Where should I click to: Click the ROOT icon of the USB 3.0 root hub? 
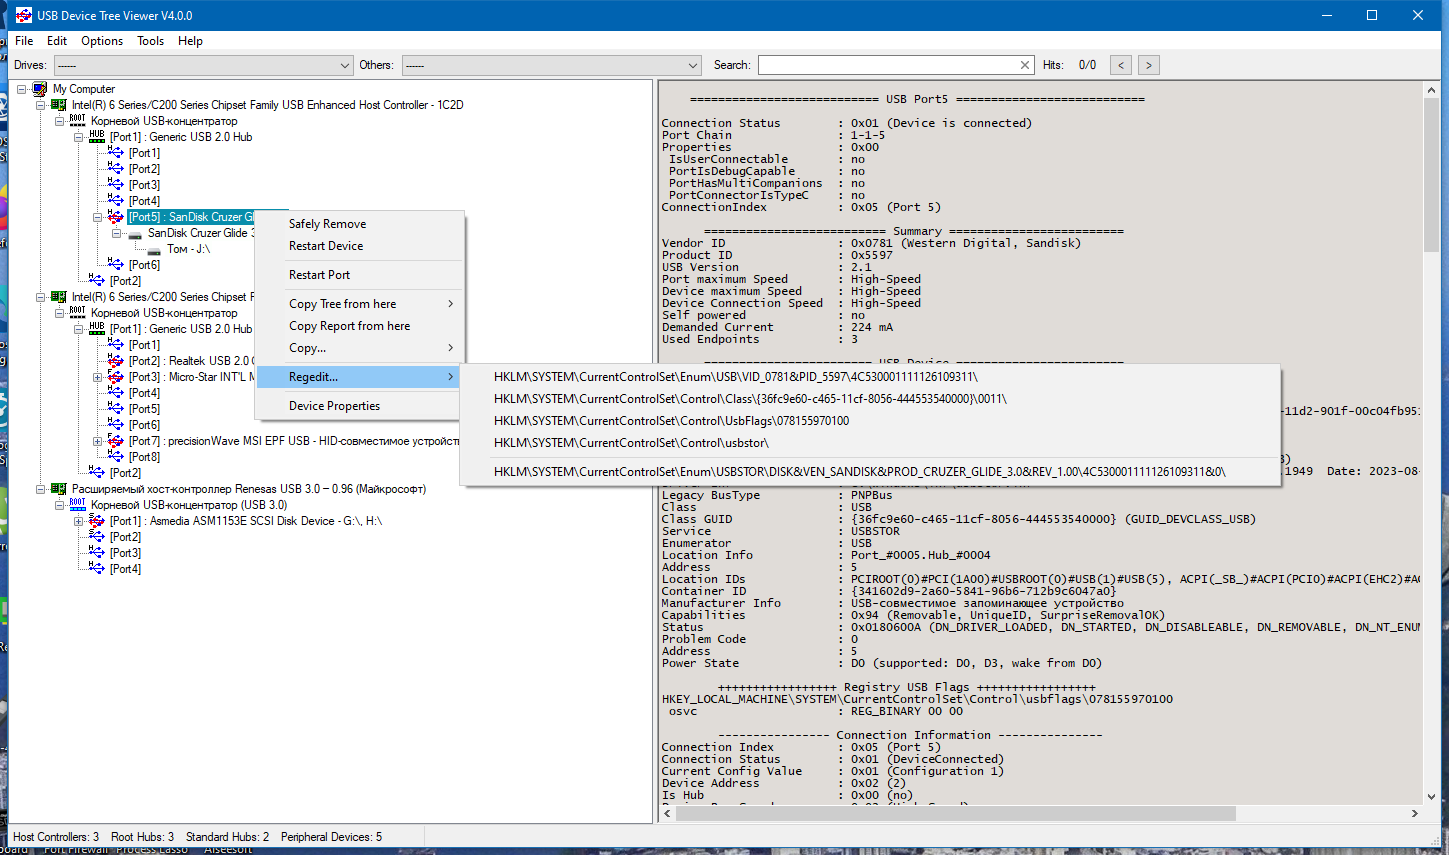point(78,505)
